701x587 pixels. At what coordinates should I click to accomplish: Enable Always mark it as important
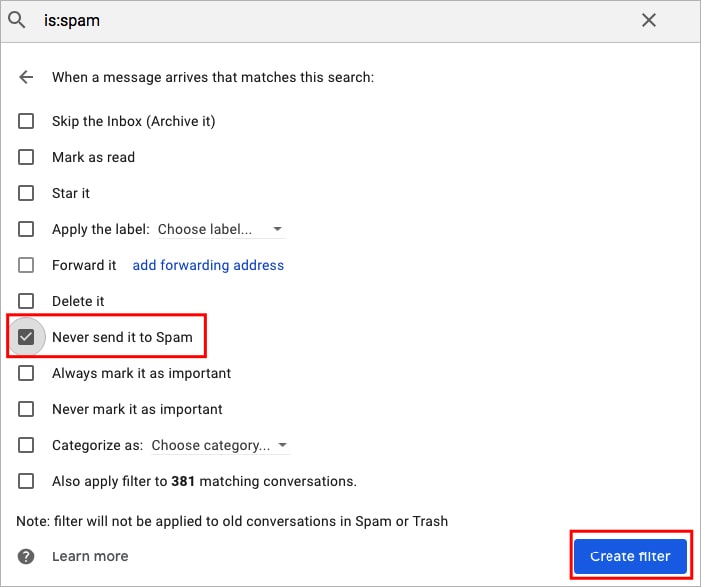coord(26,373)
